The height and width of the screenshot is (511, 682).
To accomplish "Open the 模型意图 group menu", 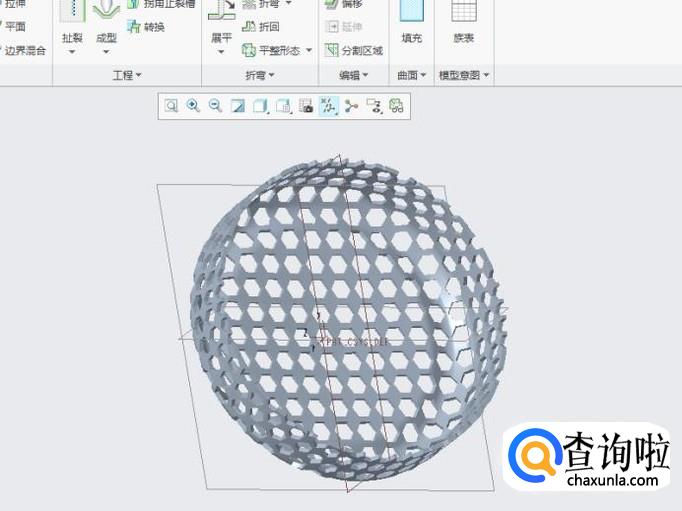I will 465,75.
